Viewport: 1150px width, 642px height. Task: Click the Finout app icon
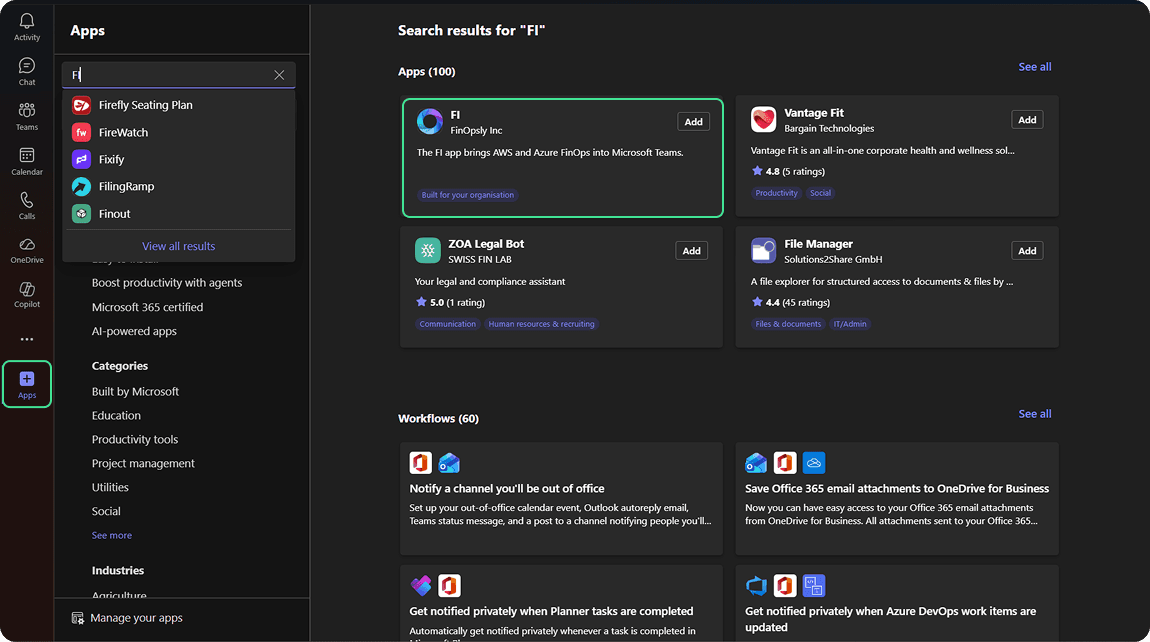(81, 214)
